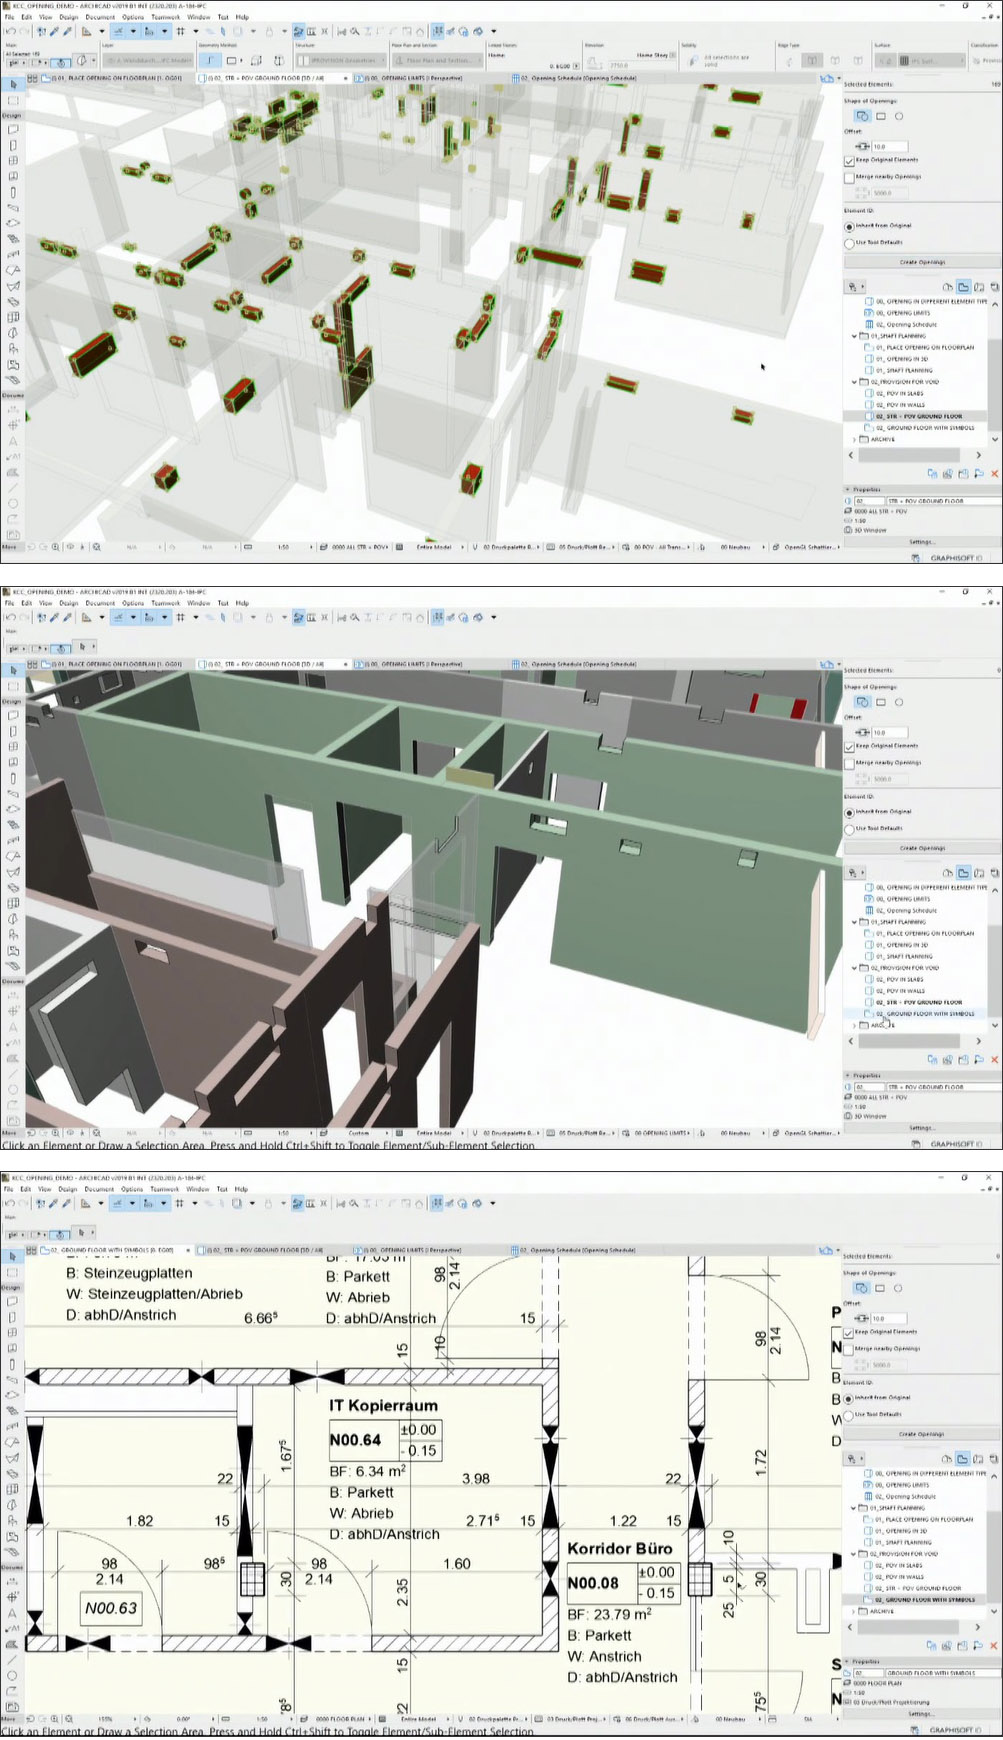Open Layout Book icon in top window organizer
The height and width of the screenshot is (1740, 1003).
(979, 287)
